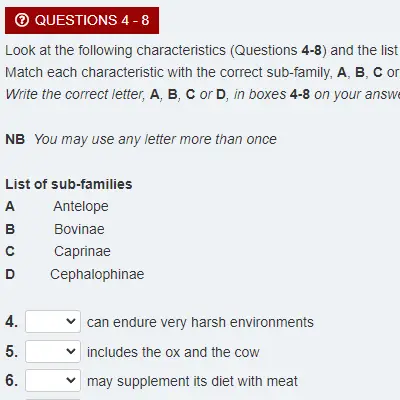Screen dimensions: 400x400
Task: Select the Cephalophinae sub-family name
Action: coord(97,275)
